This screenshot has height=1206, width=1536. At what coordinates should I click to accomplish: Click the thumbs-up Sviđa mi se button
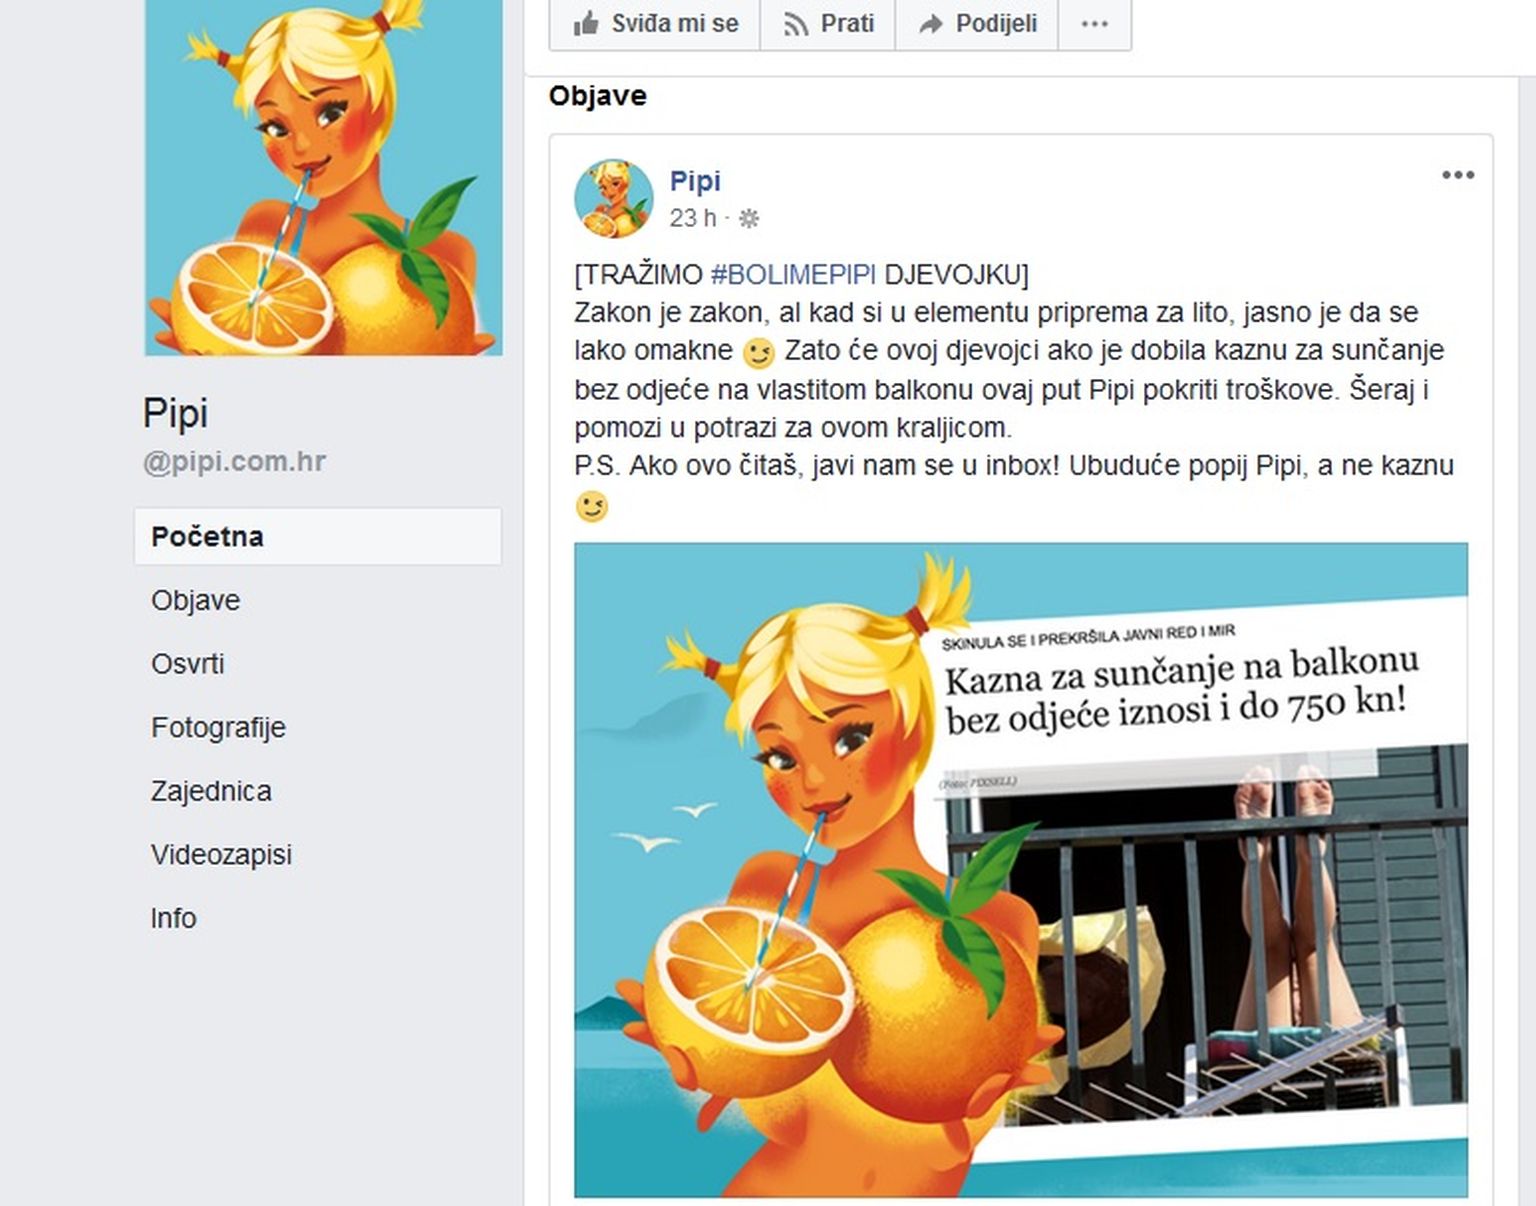point(655,24)
